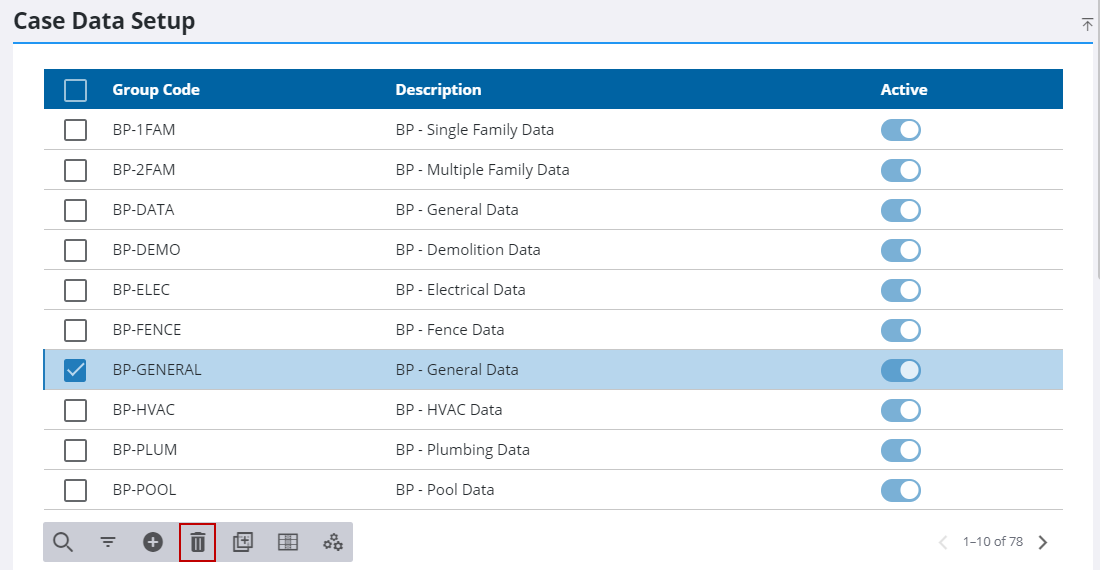
Task: Add a new group with the plus icon
Action: point(153,542)
